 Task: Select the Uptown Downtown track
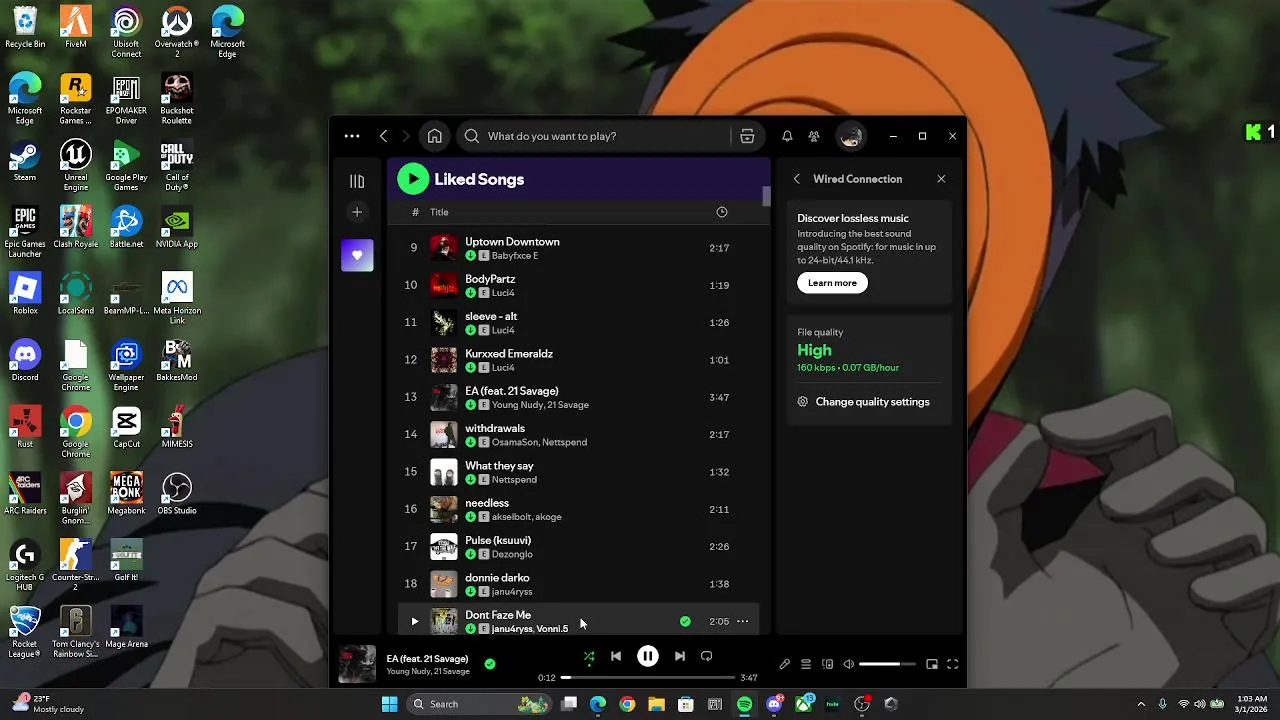pos(578,248)
